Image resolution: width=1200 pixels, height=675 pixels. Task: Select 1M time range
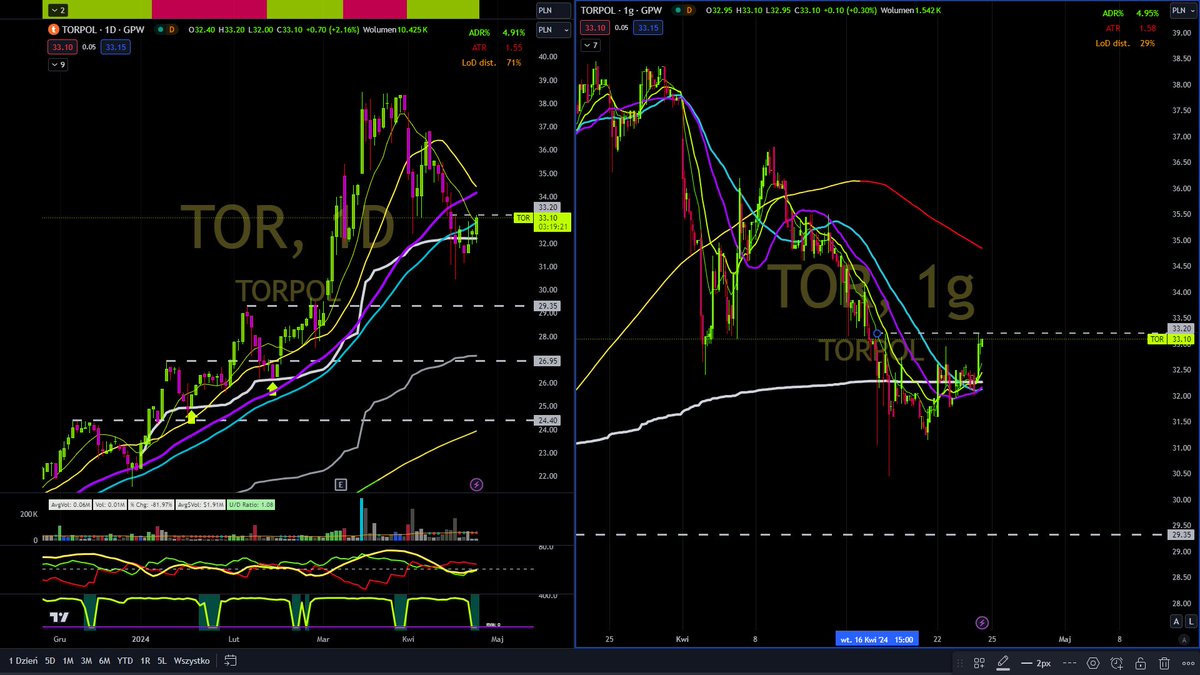(x=68, y=661)
